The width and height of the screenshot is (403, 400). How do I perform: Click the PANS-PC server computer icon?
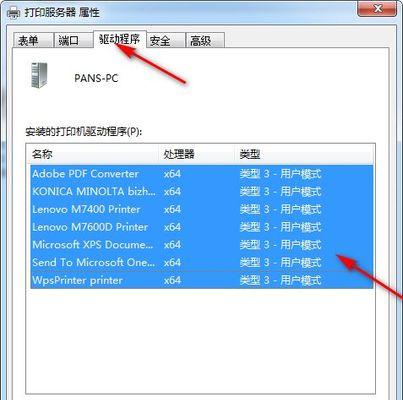pos(39,75)
